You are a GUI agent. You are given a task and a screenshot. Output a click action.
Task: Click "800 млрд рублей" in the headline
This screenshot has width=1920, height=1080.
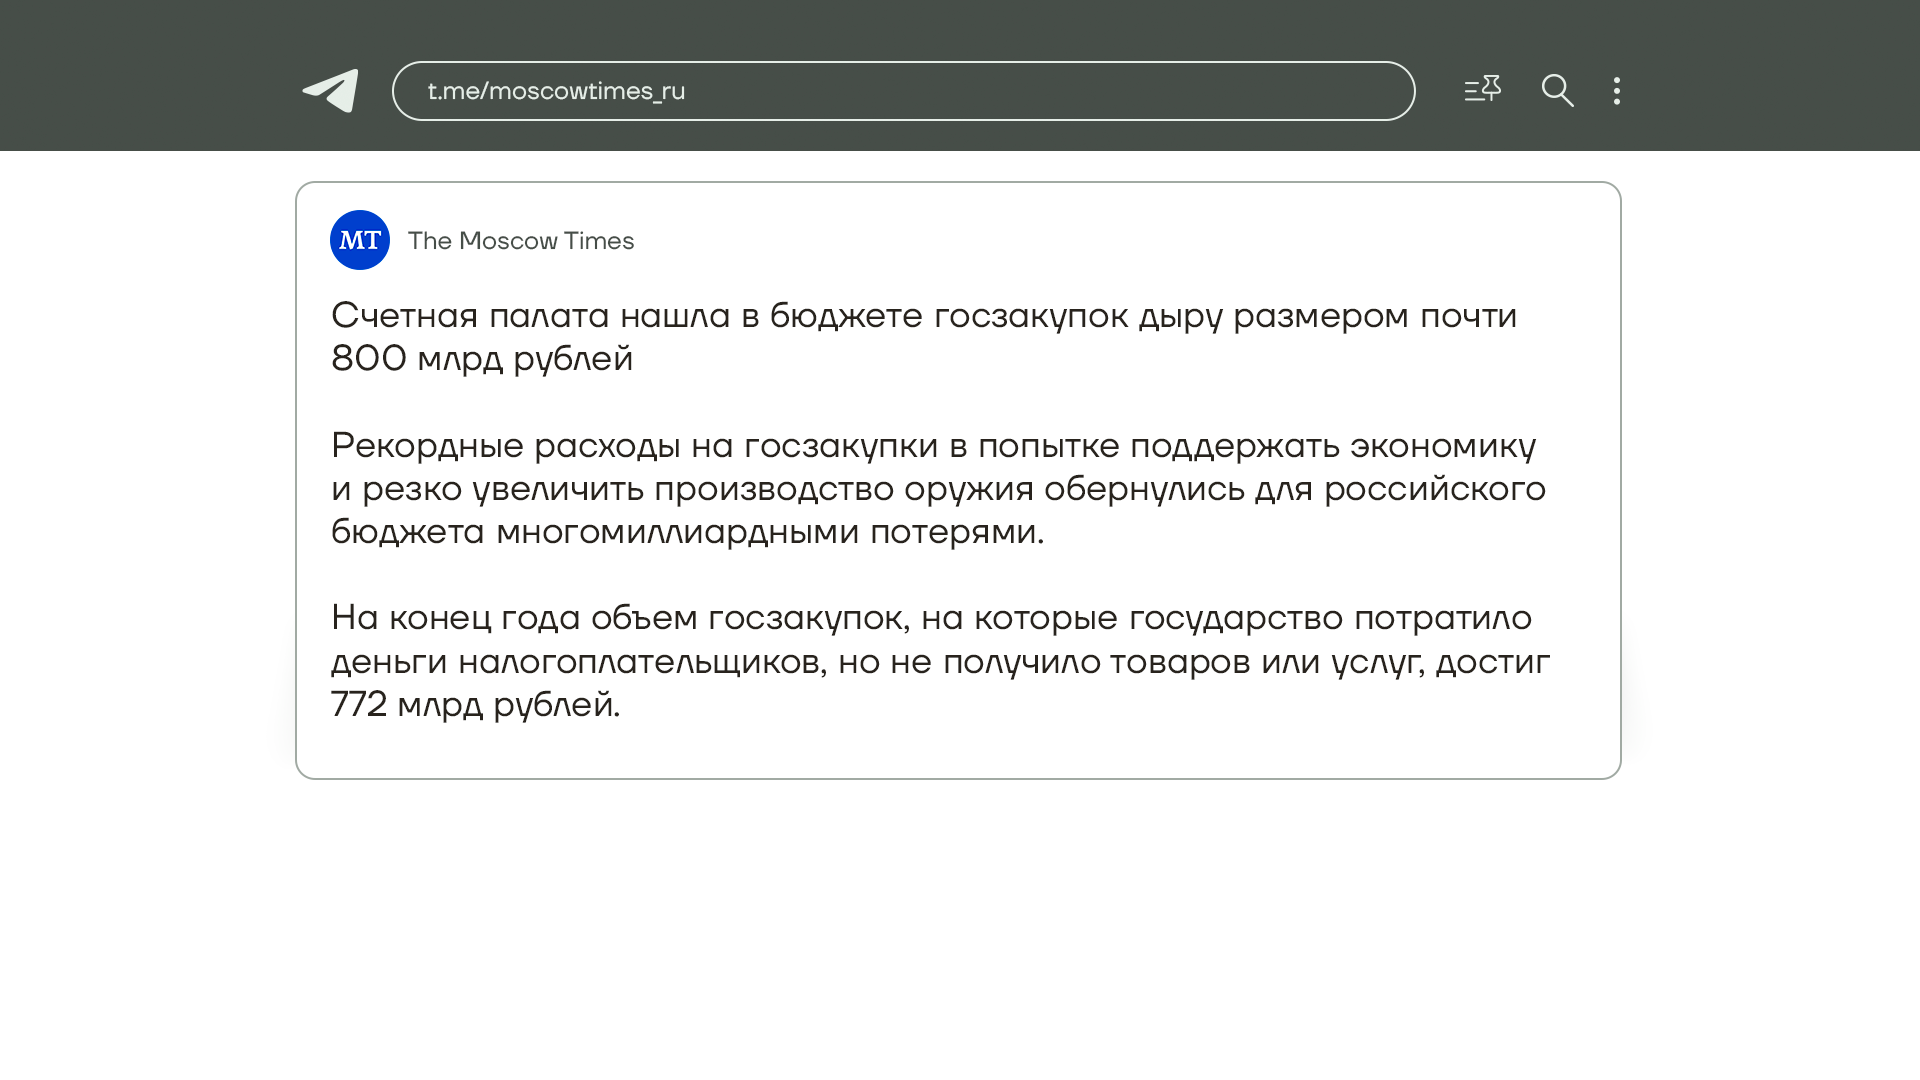(482, 359)
